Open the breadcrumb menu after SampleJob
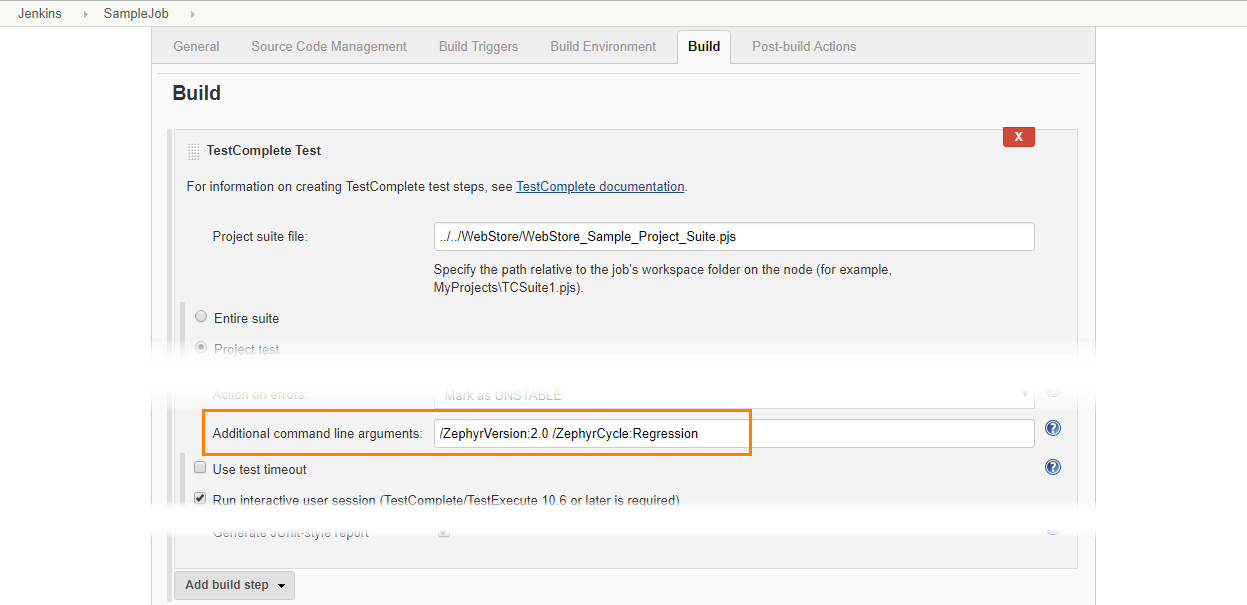The height and width of the screenshot is (605, 1247). click(191, 14)
